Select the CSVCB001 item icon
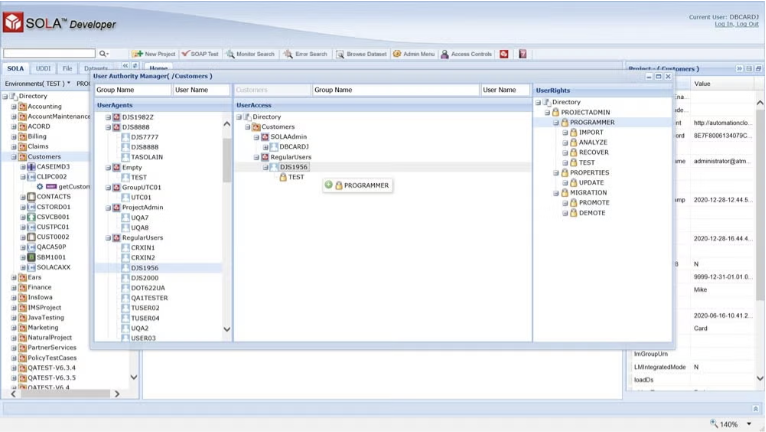The image size is (766, 432). click(31, 217)
